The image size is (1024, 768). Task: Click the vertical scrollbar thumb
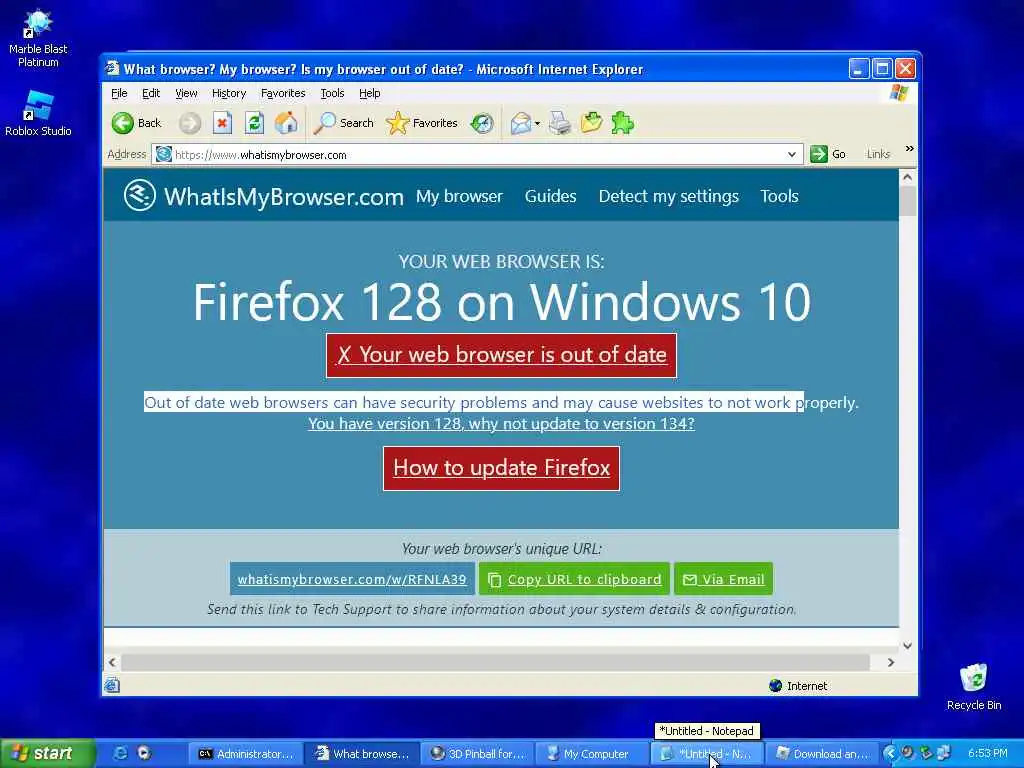click(x=908, y=201)
